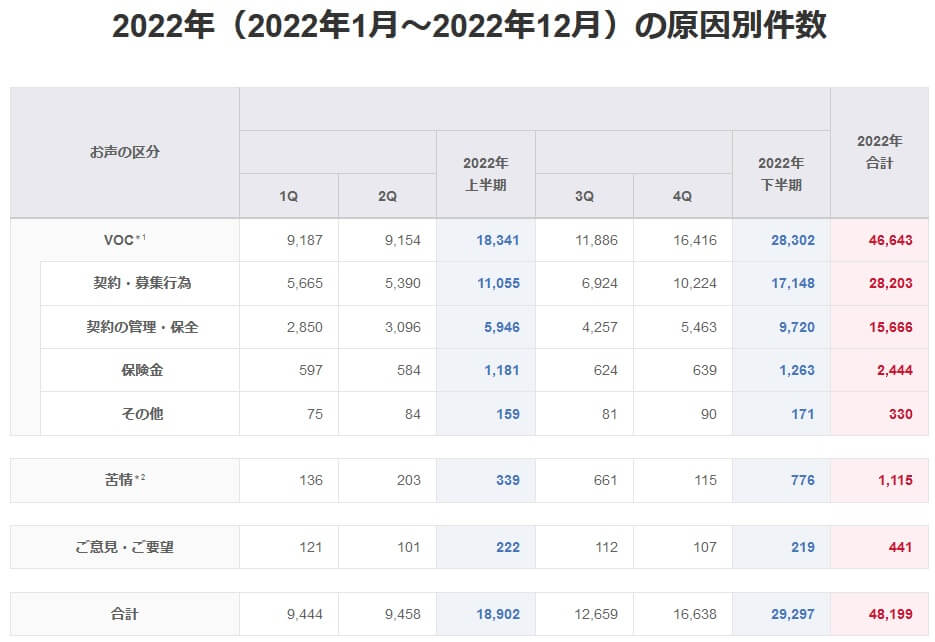Screen dimensions: 935x642
Task: Click the 1Q column header
Action: [x=289, y=196]
